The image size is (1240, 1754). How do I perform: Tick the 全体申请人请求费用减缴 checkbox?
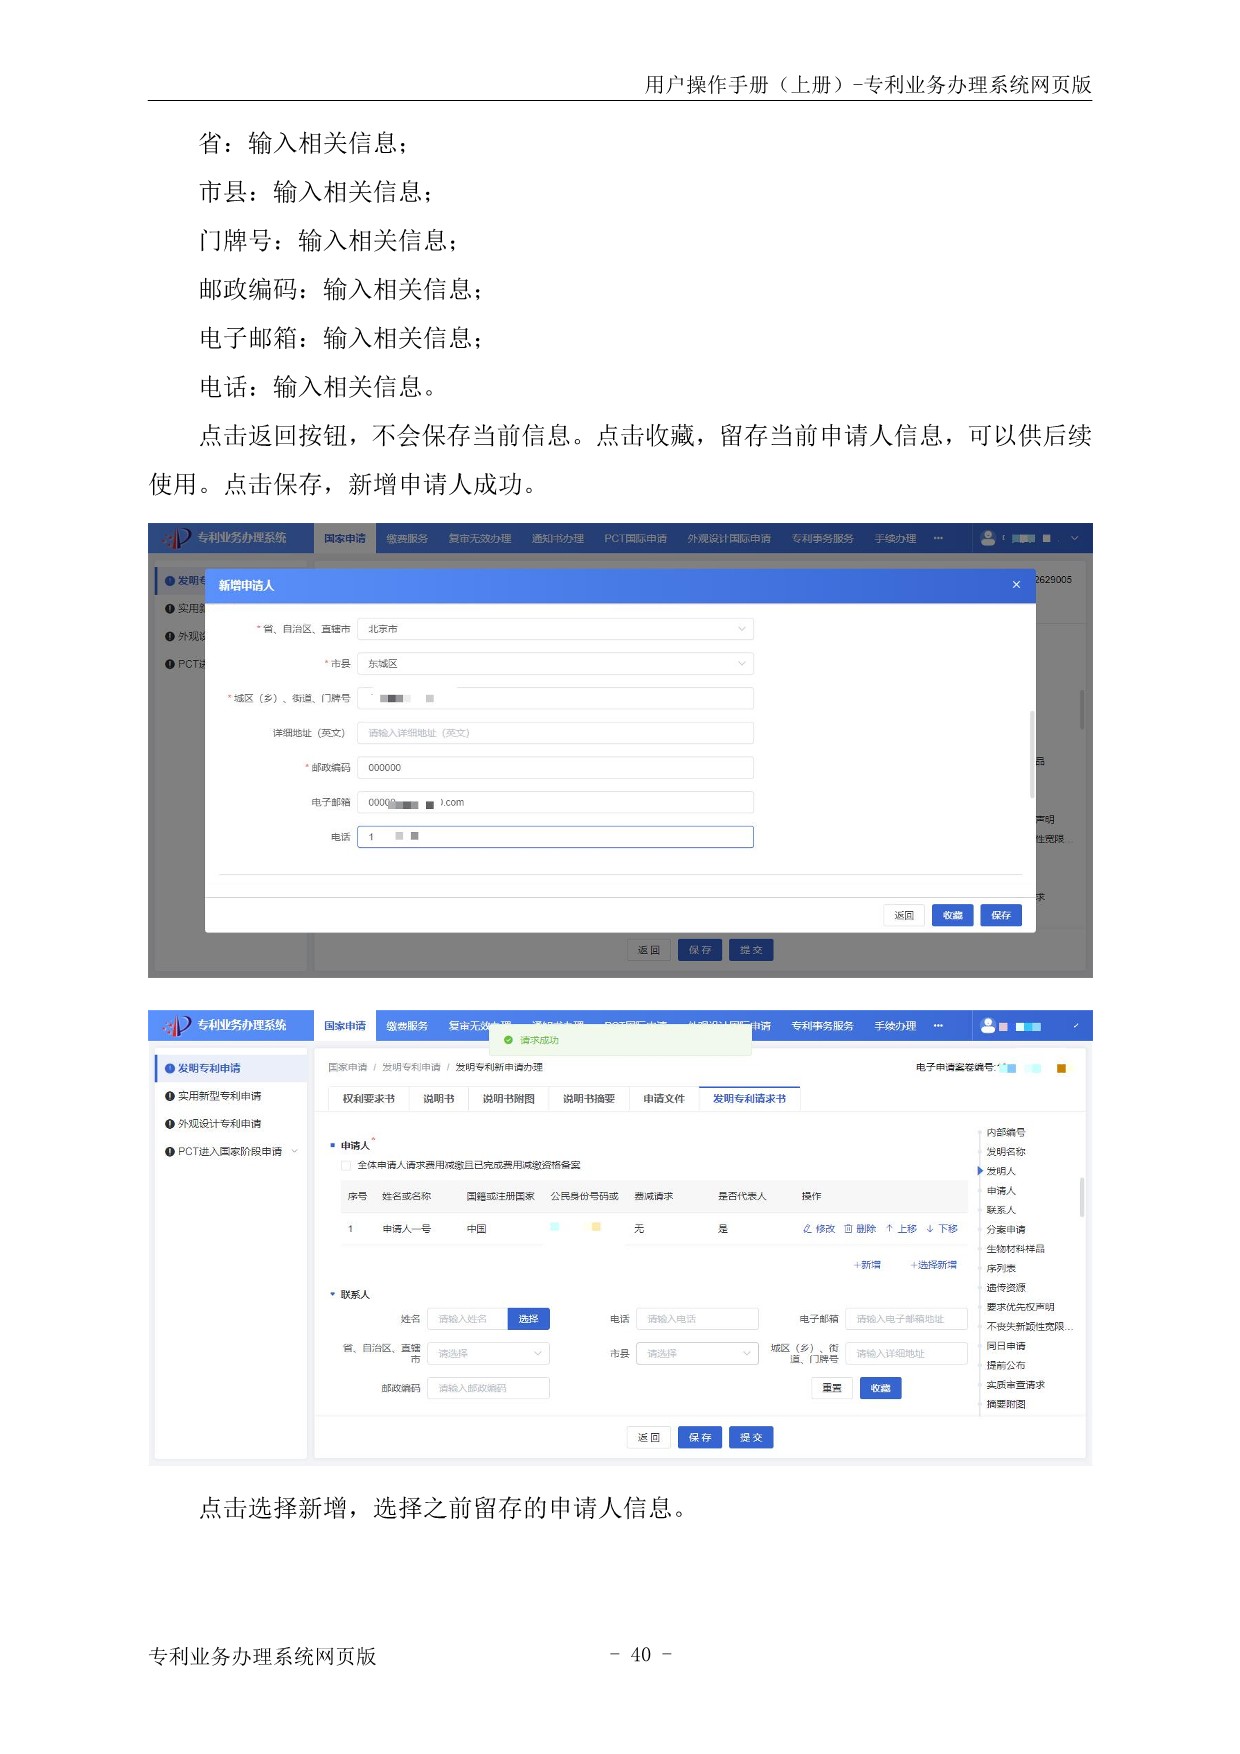(x=346, y=1165)
